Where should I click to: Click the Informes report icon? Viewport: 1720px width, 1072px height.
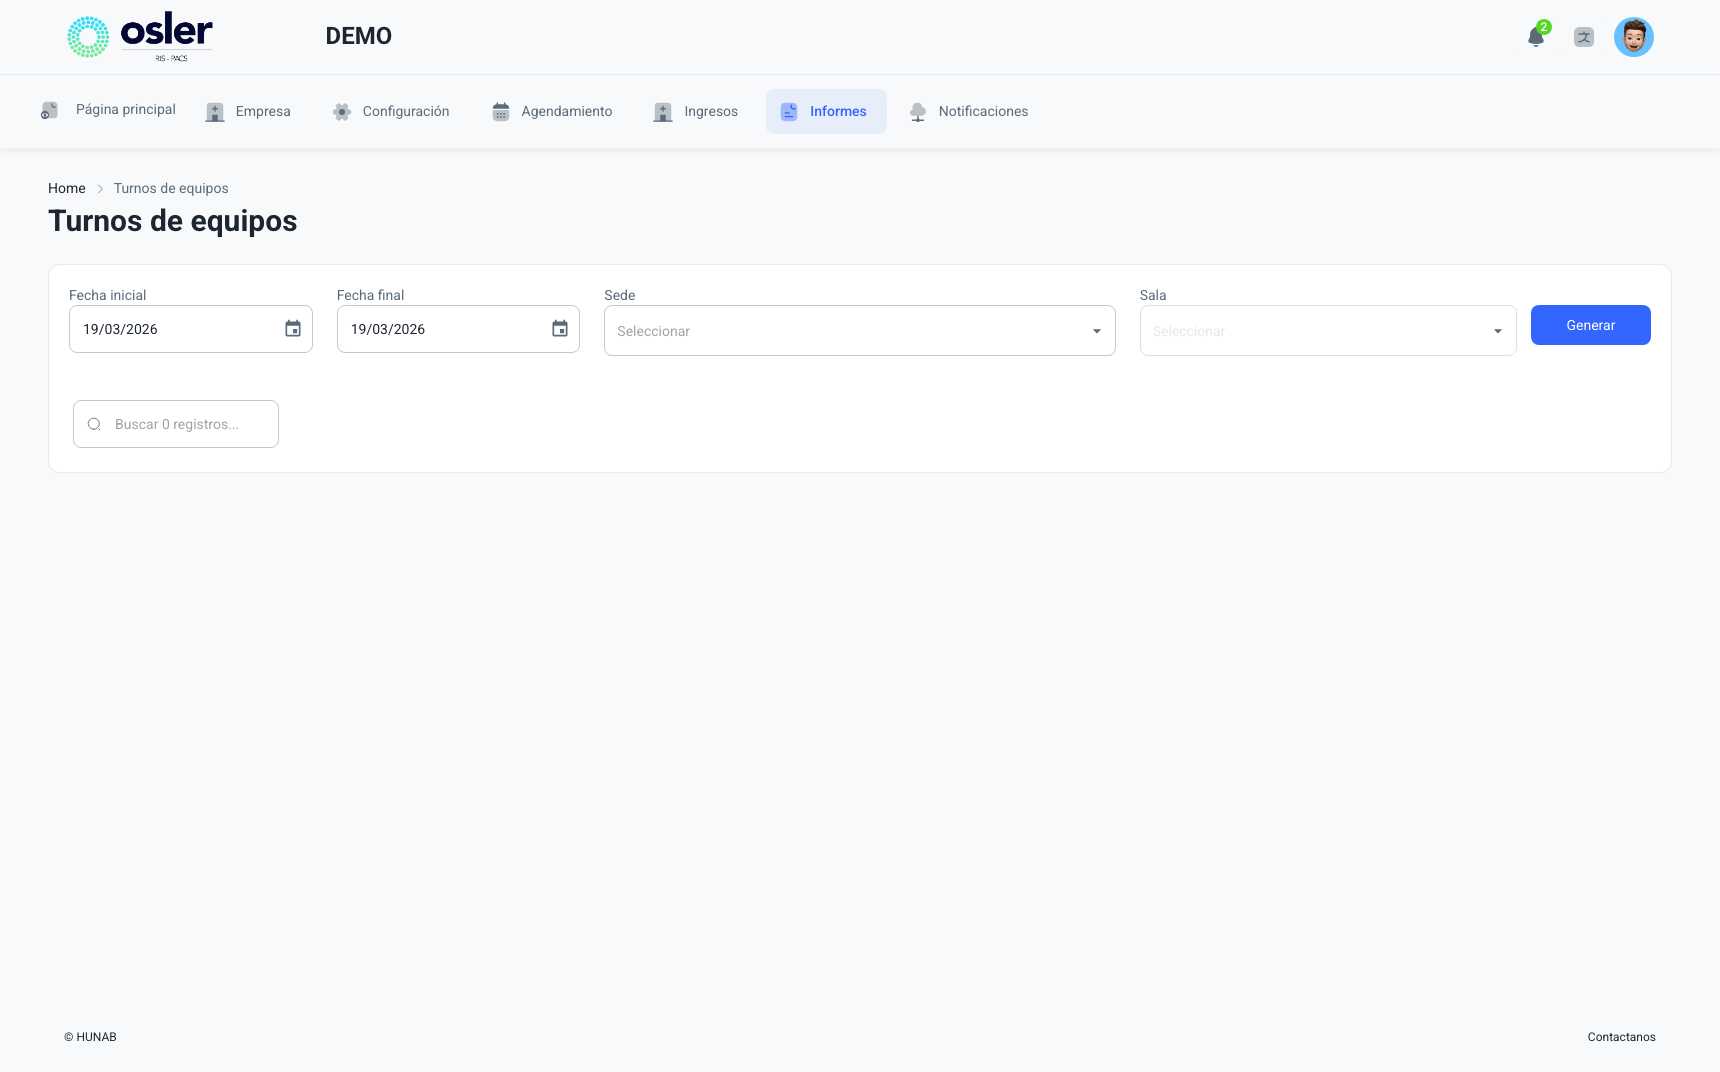pos(789,111)
